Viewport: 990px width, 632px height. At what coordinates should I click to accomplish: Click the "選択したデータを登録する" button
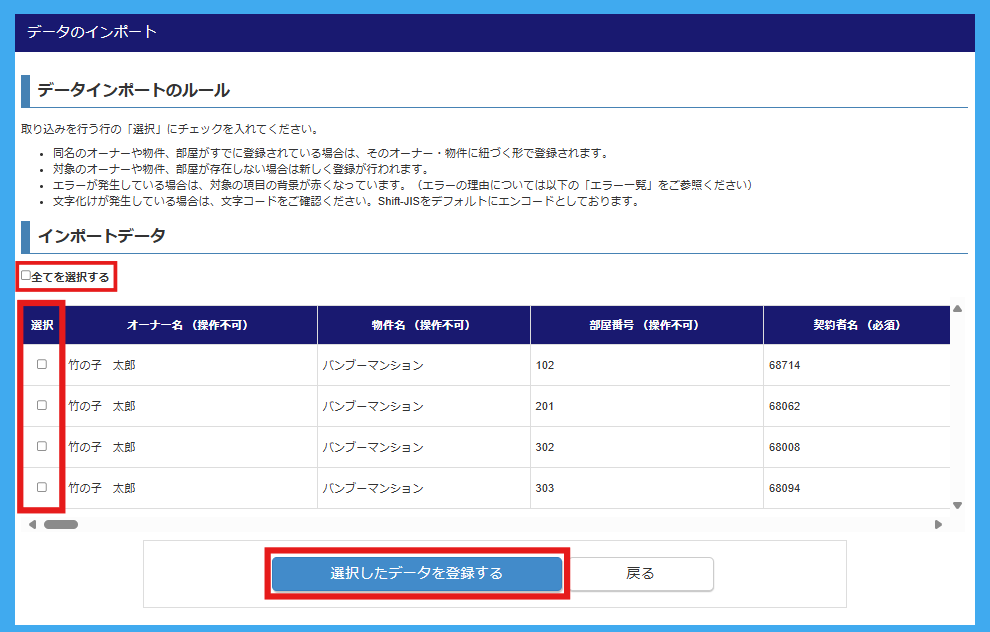coord(416,574)
